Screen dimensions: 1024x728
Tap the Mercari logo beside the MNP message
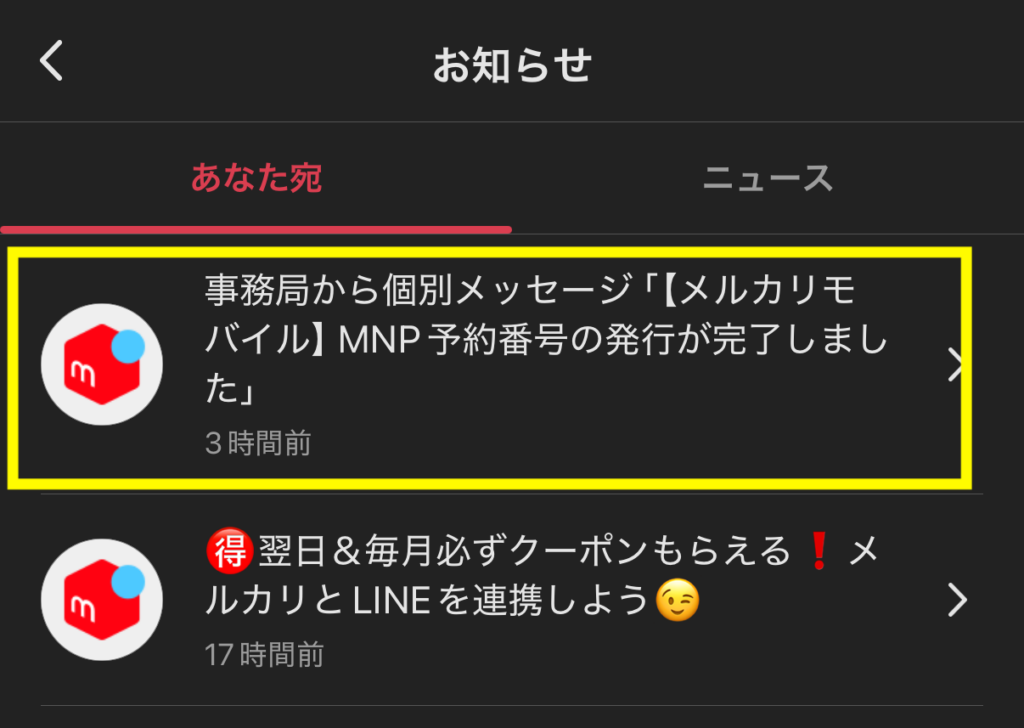[x=102, y=364]
